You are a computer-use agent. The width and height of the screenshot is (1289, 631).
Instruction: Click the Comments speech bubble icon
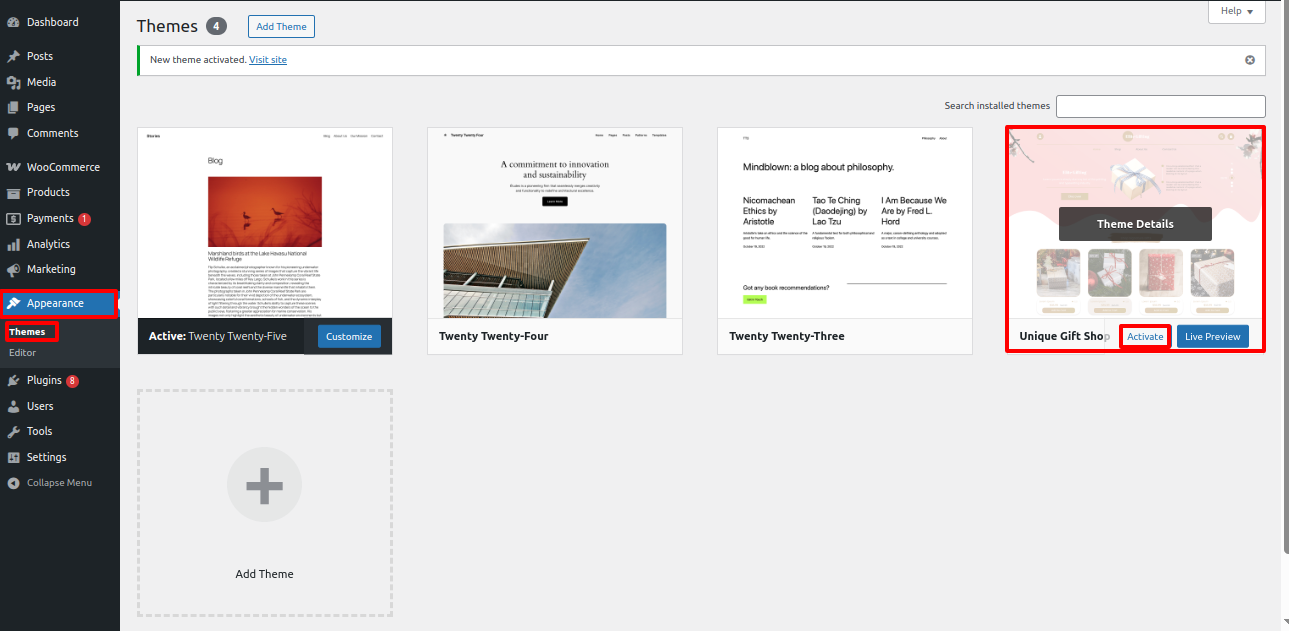(x=13, y=133)
